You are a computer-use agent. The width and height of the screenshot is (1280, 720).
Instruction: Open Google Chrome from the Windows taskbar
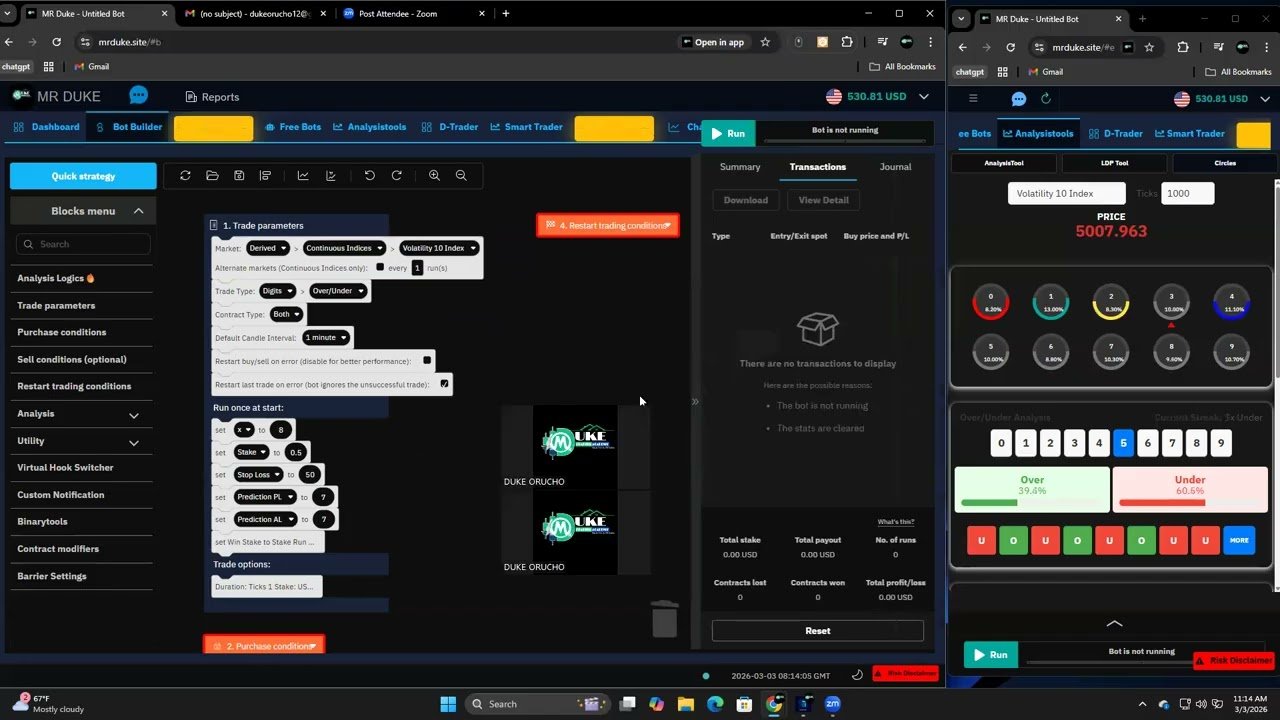[774, 703]
